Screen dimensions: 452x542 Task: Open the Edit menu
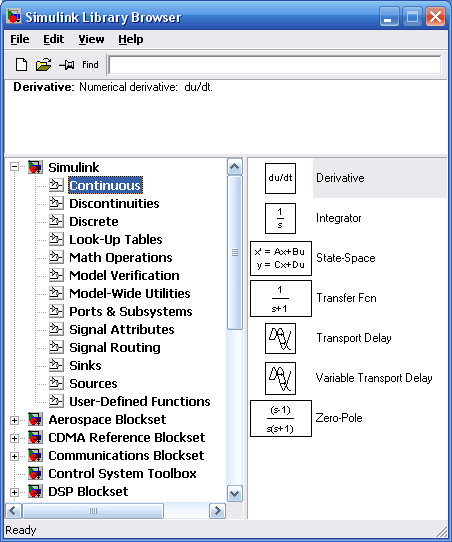pyautogui.click(x=54, y=39)
